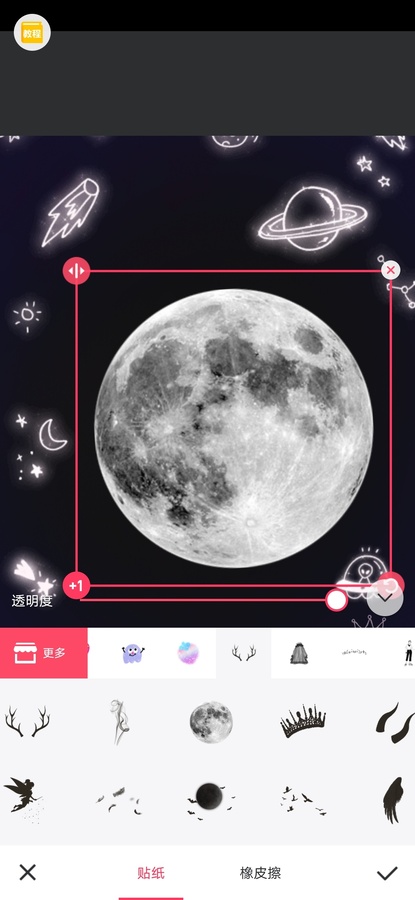Select the purple ghost sticker pack
Viewport: 415px width, 900px height.
point(133,653)
